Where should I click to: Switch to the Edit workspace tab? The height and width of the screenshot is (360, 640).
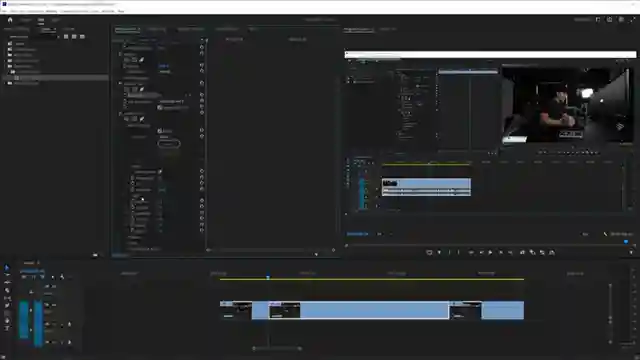tap(41, 20)
